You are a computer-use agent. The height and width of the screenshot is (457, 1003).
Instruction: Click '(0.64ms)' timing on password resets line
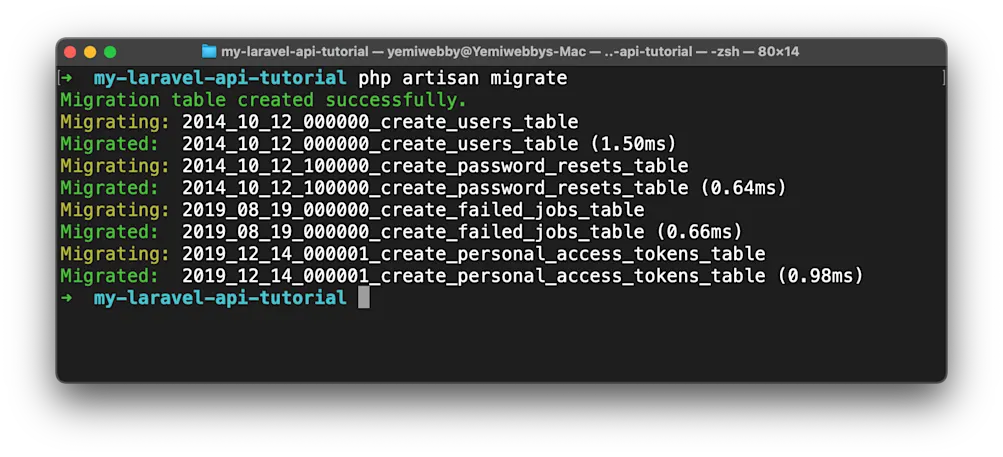743,188
